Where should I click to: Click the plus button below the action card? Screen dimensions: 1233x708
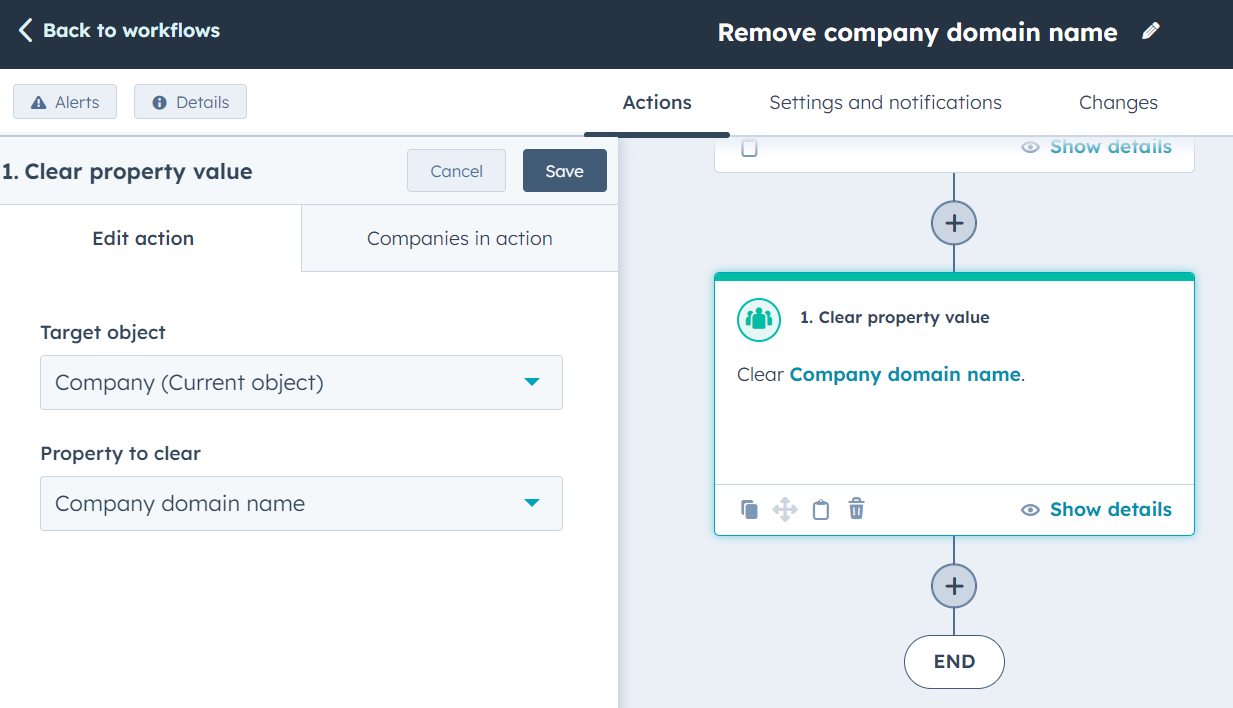click(953, 586)
